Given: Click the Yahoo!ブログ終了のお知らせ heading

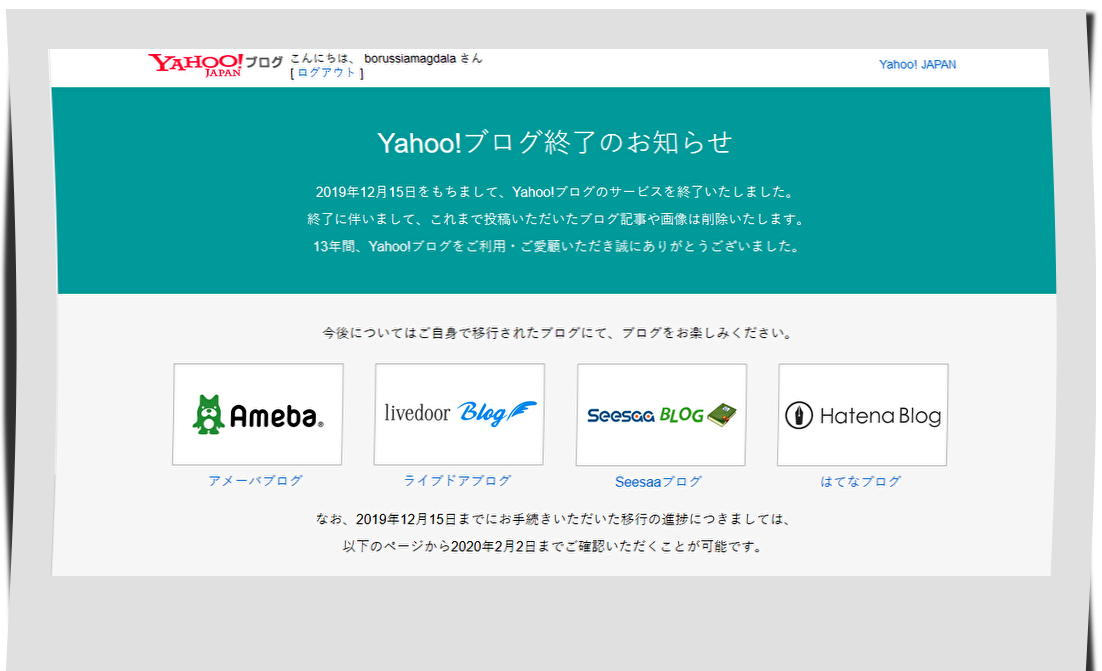Looking at the screenshot, I should point(555,143).
